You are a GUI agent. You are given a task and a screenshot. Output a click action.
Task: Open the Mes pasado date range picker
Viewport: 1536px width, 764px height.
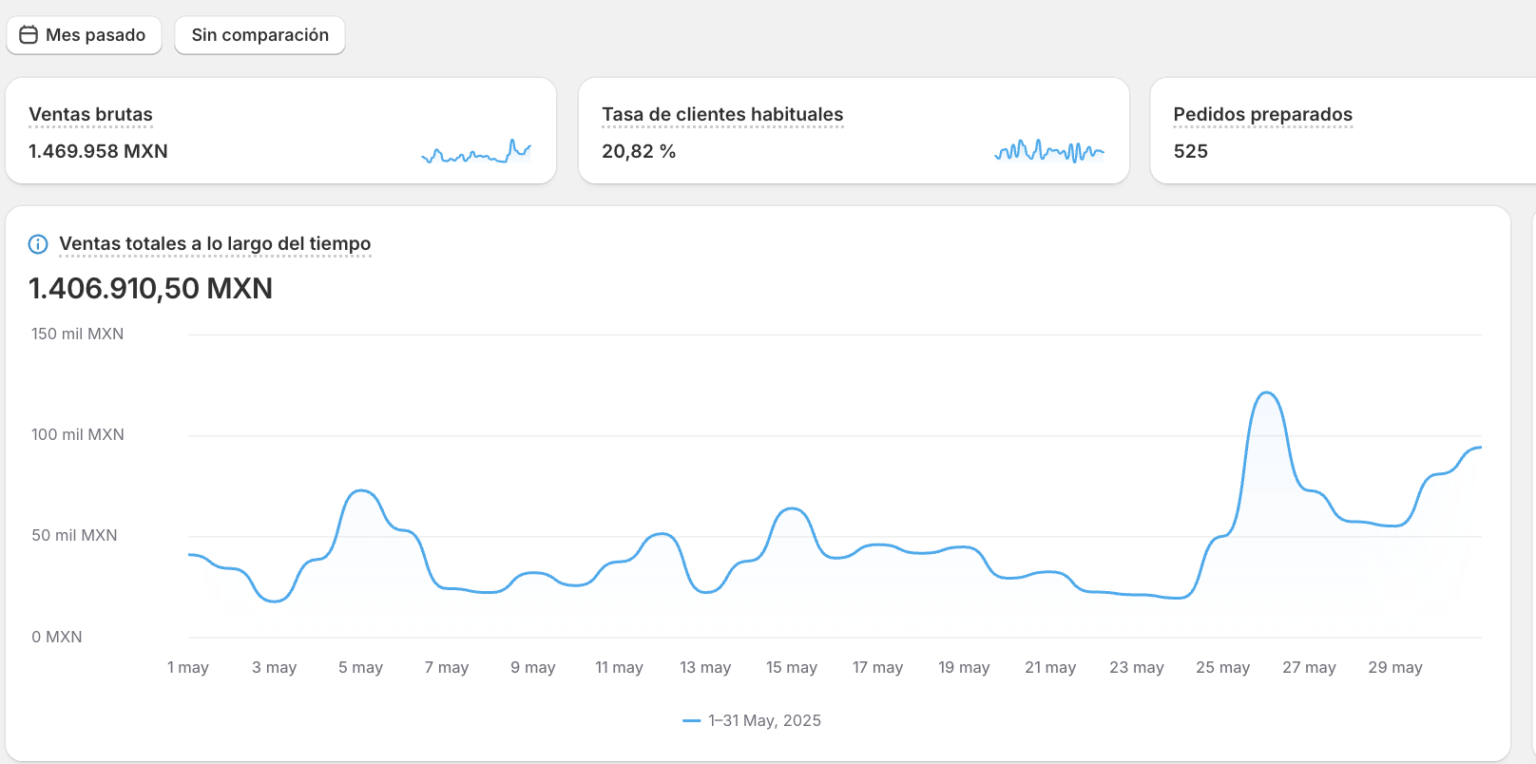pyautogui.click(x=84, y=35)
